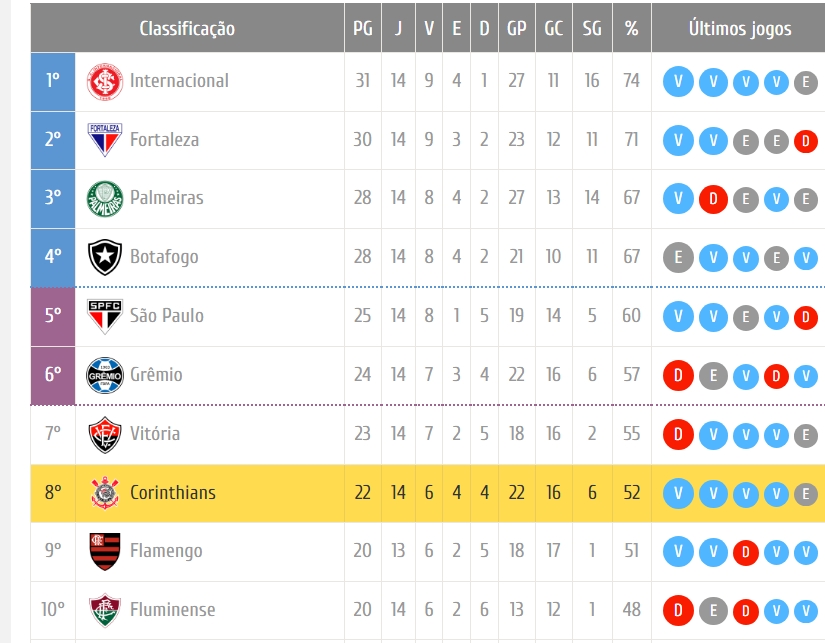Click Botafogo's first gray E draw badge
Screen dimensions: 825x643
[678, 257]
